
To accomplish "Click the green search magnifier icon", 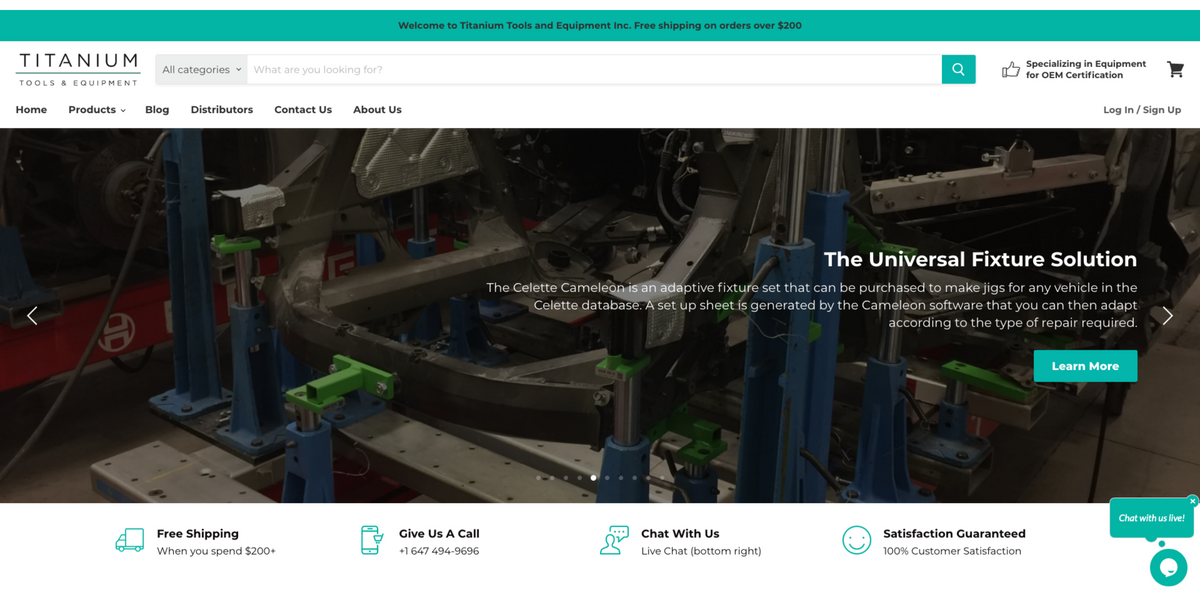I will [957, 69].
